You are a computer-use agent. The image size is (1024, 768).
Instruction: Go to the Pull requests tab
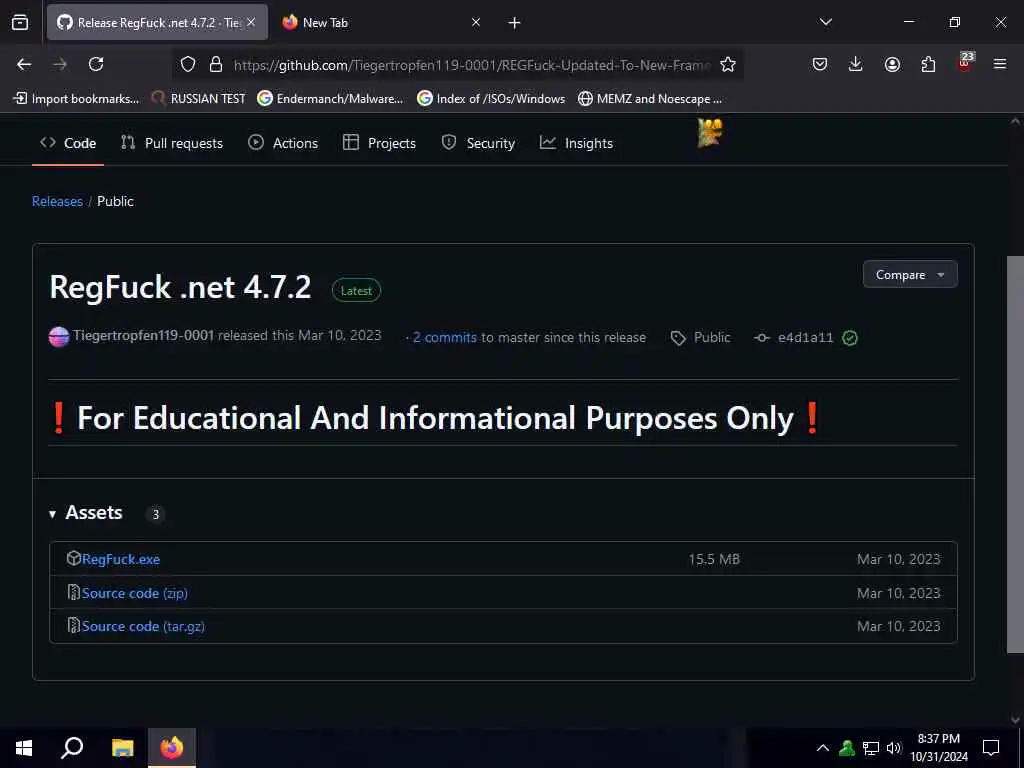tap(172, 143)
